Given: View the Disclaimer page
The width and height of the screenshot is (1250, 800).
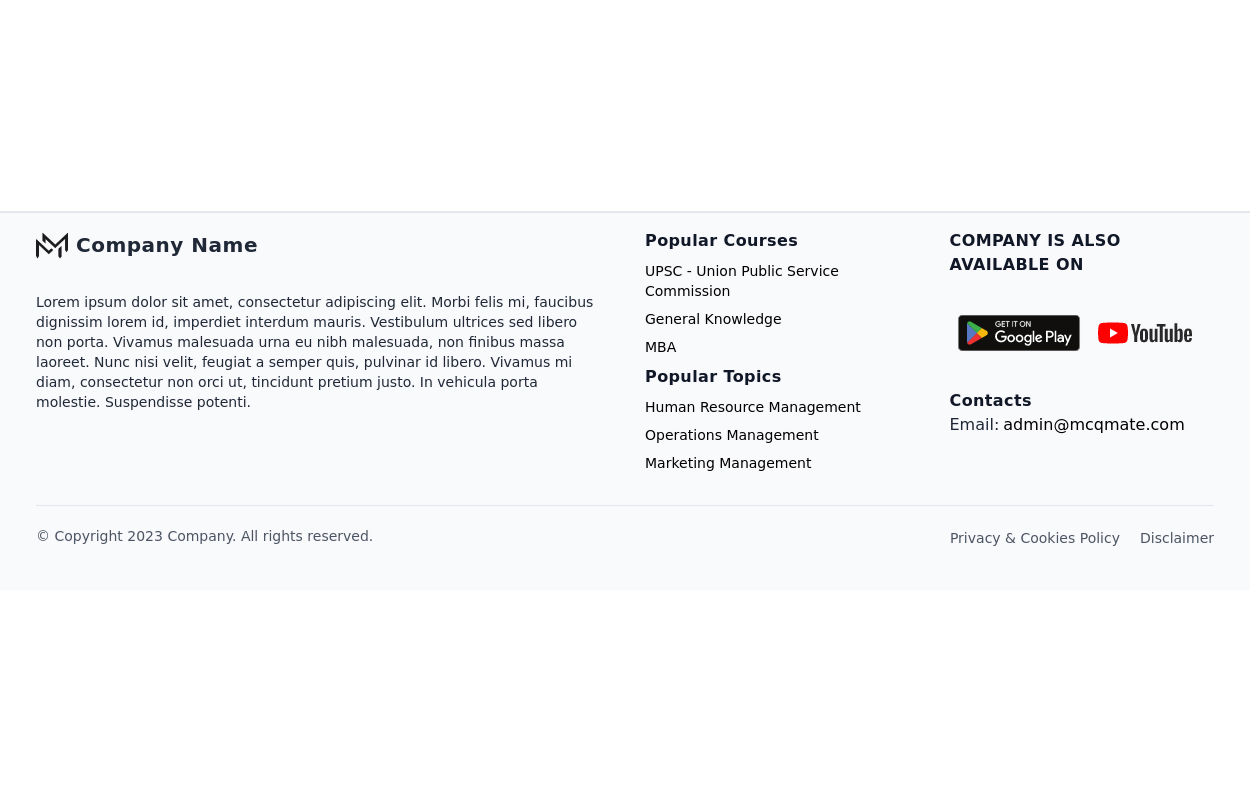Looking at the screenshot, I should pyautogui.click(x=1177, y=538).
